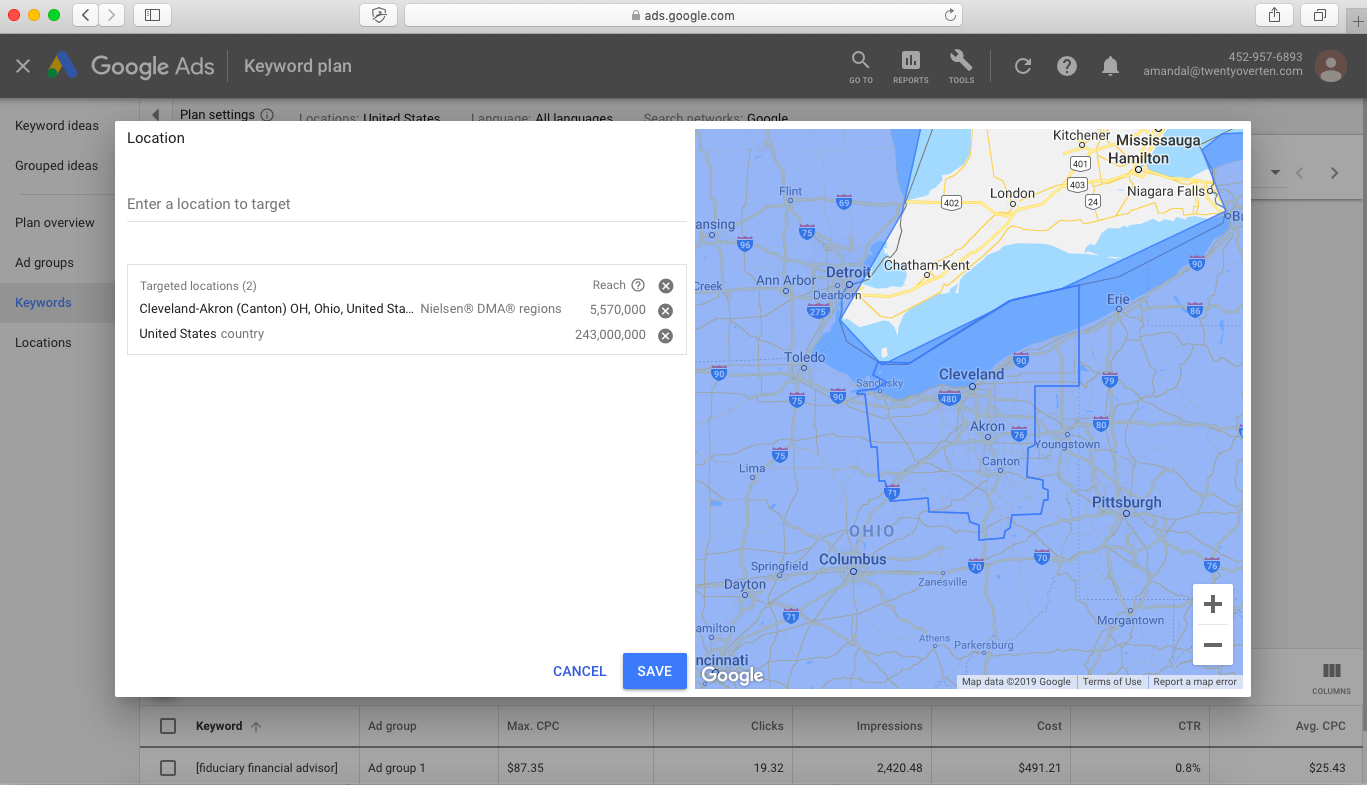Screen dimensions: 1367x785
Task: Open notifications bell icon
Action: tap(1110, 66)
